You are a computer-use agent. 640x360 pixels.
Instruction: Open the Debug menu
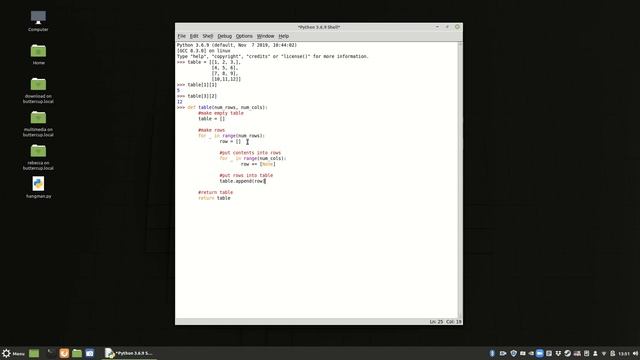(224, 36)
